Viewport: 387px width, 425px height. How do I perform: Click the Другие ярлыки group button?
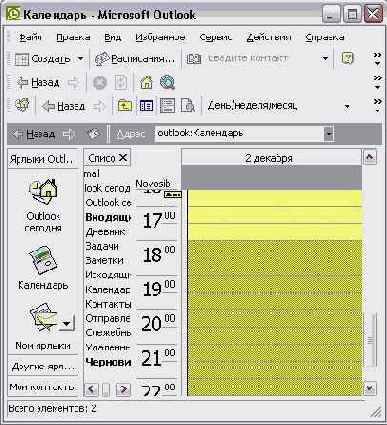click(43, 366)
